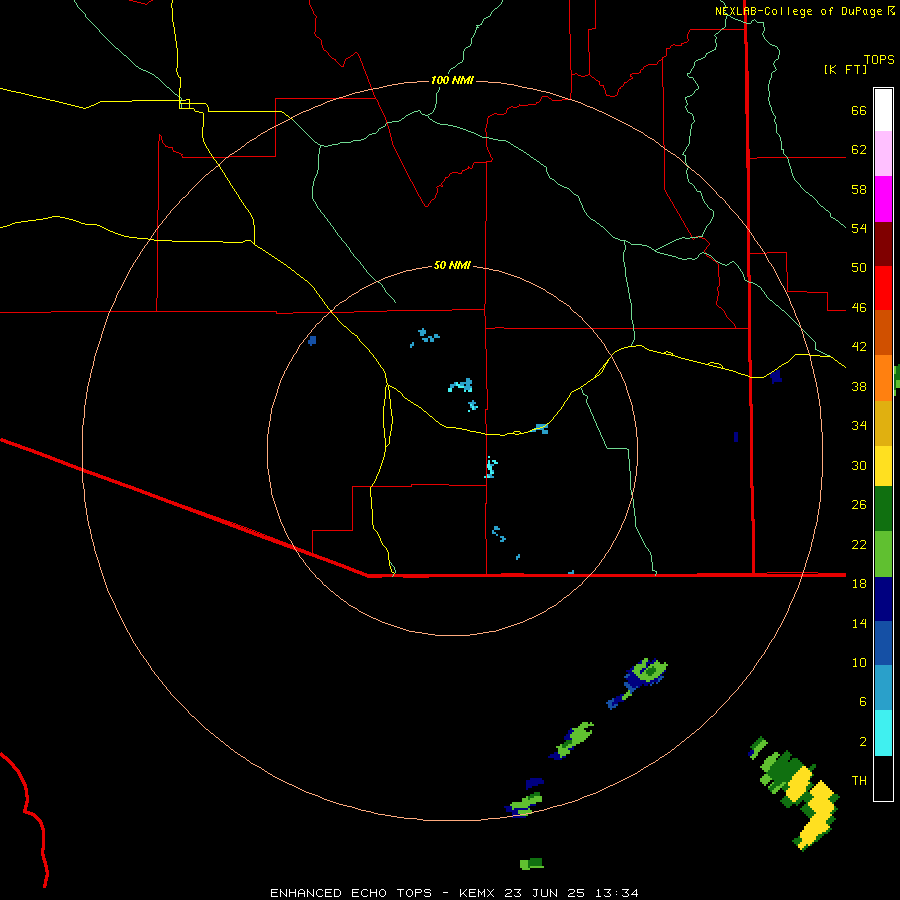This screenshot has width=900, height=900.
Task: Click the "22" legend value
Action: pos(859,544)
